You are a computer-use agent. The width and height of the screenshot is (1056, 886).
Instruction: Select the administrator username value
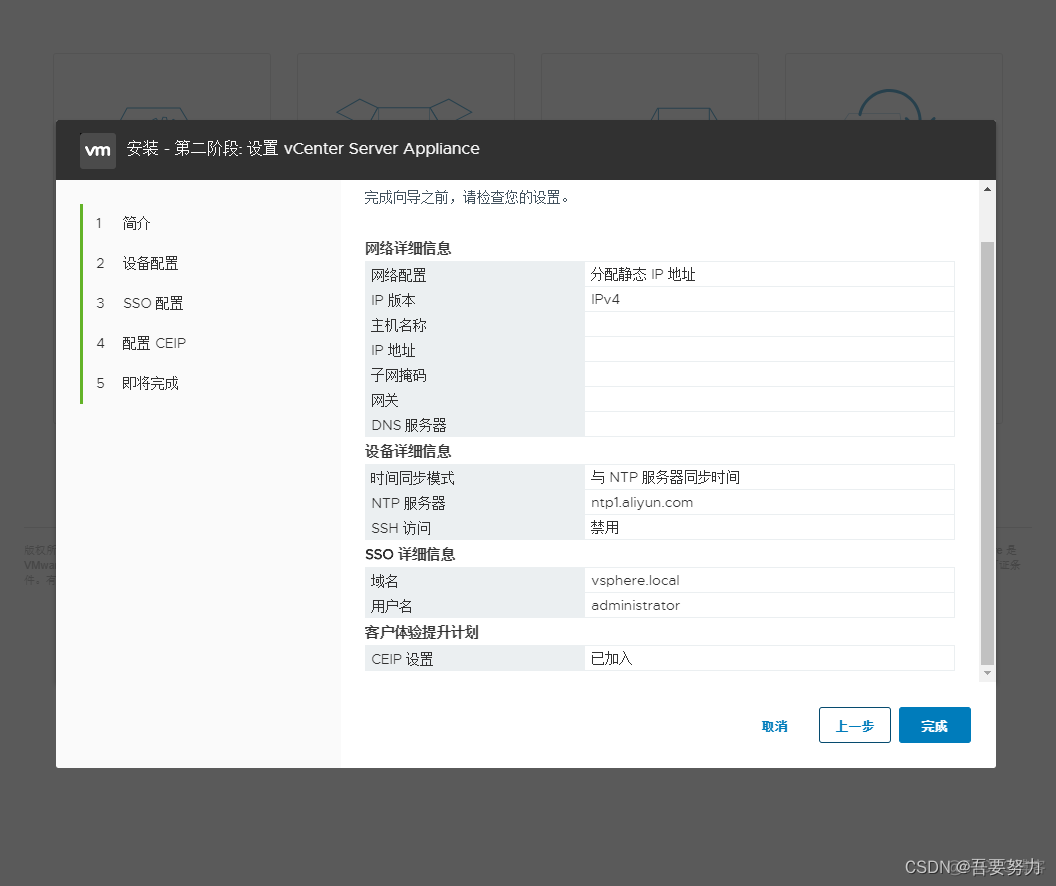click(x=635, y=605)
